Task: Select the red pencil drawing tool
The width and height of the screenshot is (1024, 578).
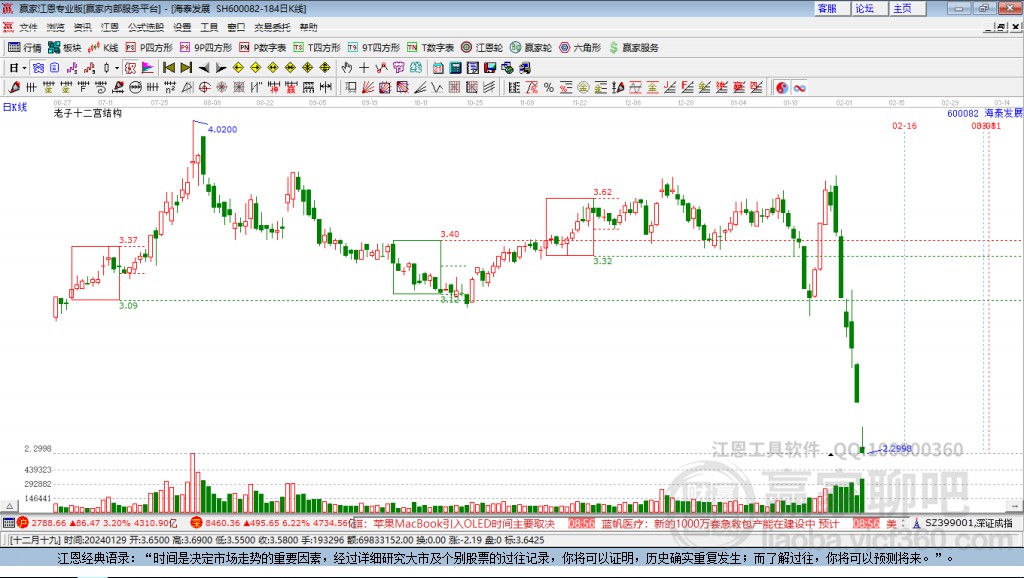Action: point(14,87)
